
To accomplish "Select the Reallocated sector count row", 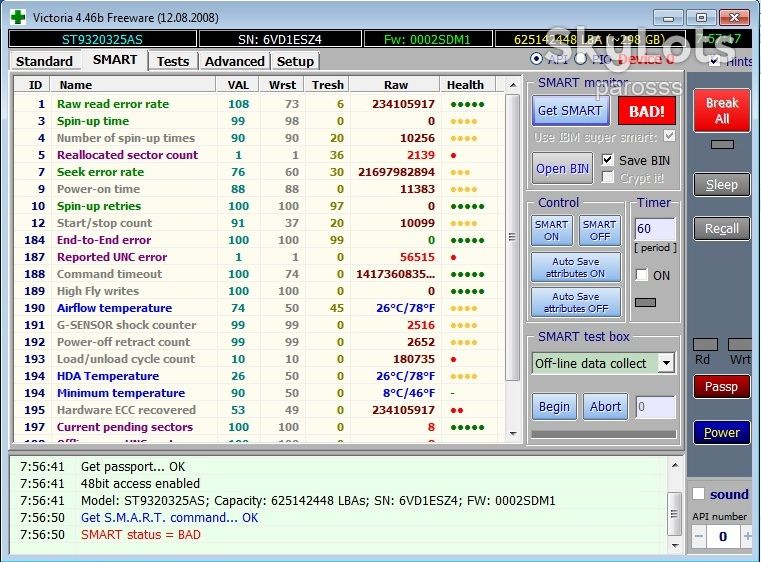I will coord(259,155).
